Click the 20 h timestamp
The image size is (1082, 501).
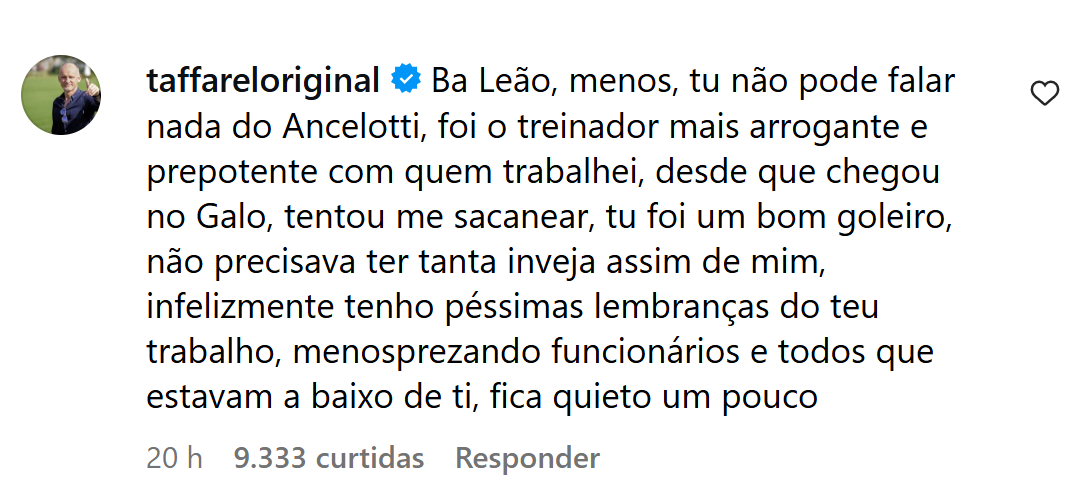coord(174,459)
